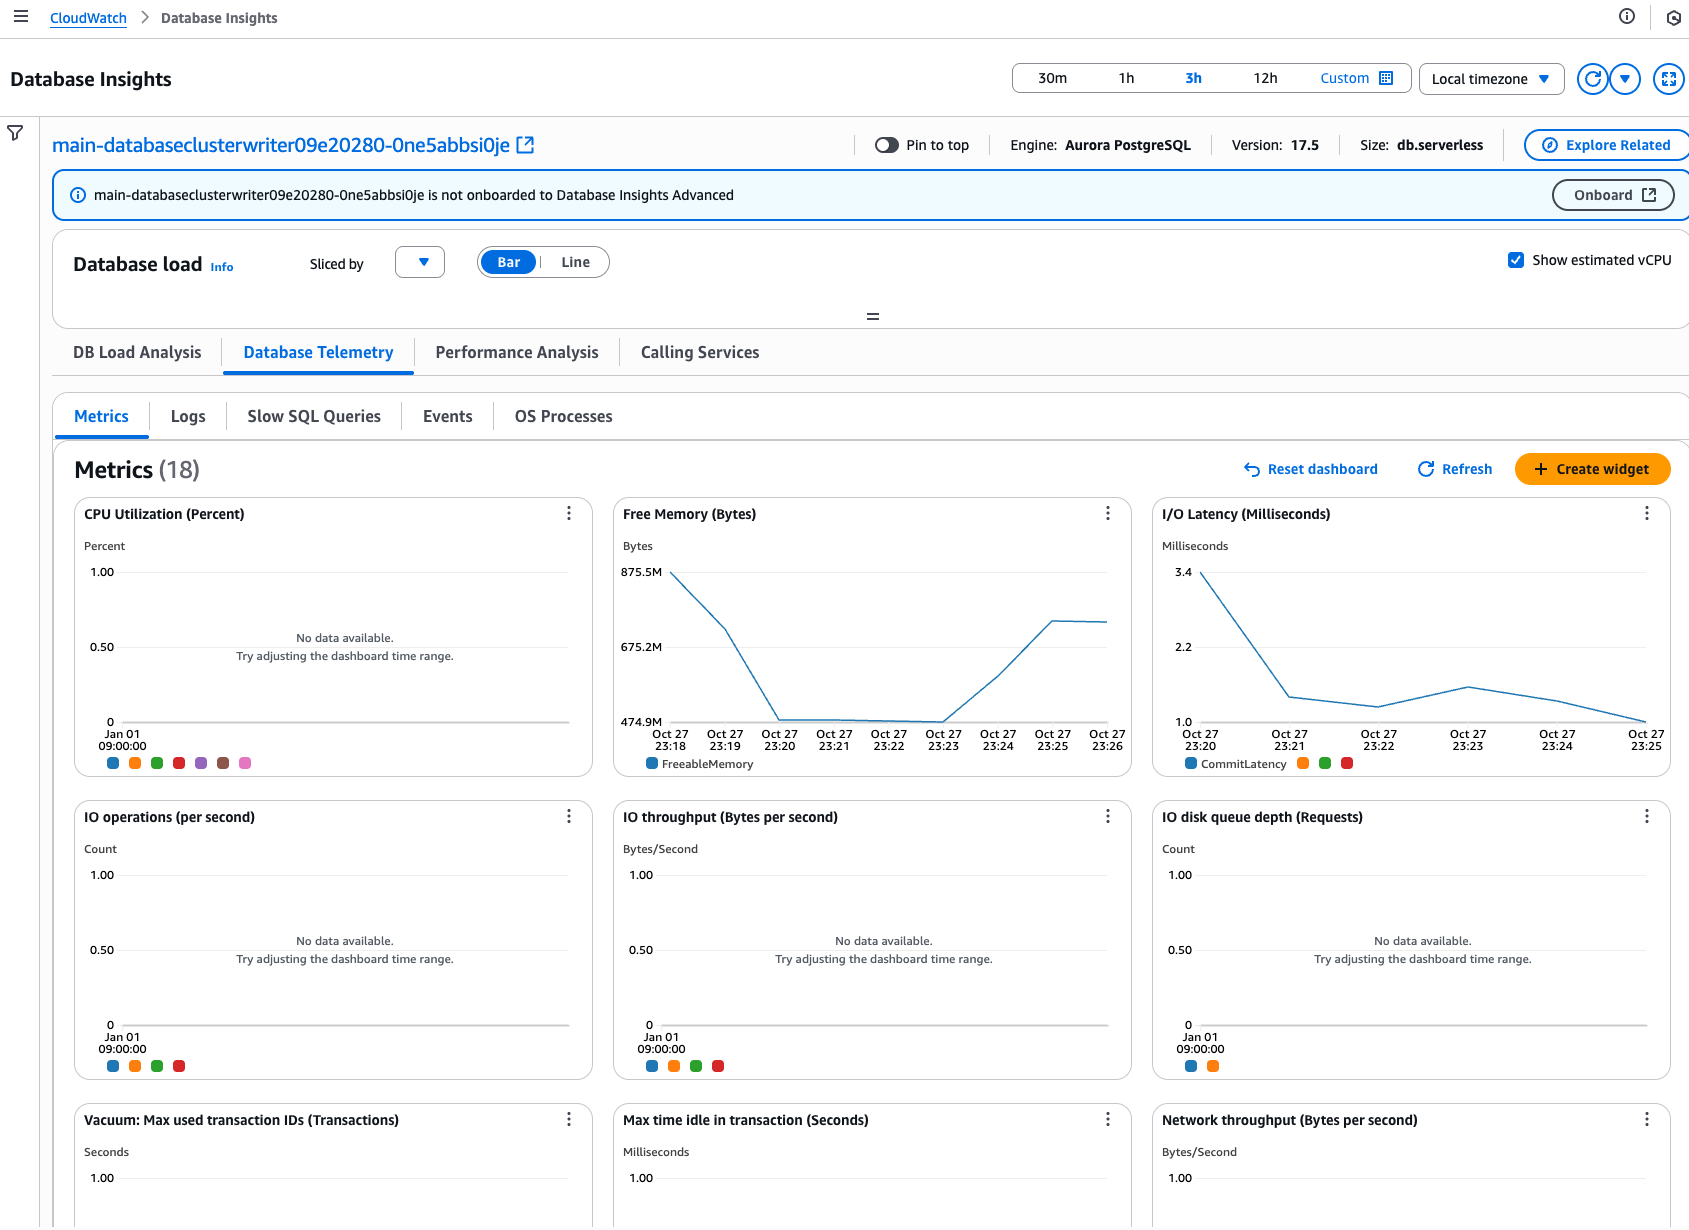Toggle the Pin to top switch
The width and height of the screenshot is (1689, 1230).
click(886, 145)
